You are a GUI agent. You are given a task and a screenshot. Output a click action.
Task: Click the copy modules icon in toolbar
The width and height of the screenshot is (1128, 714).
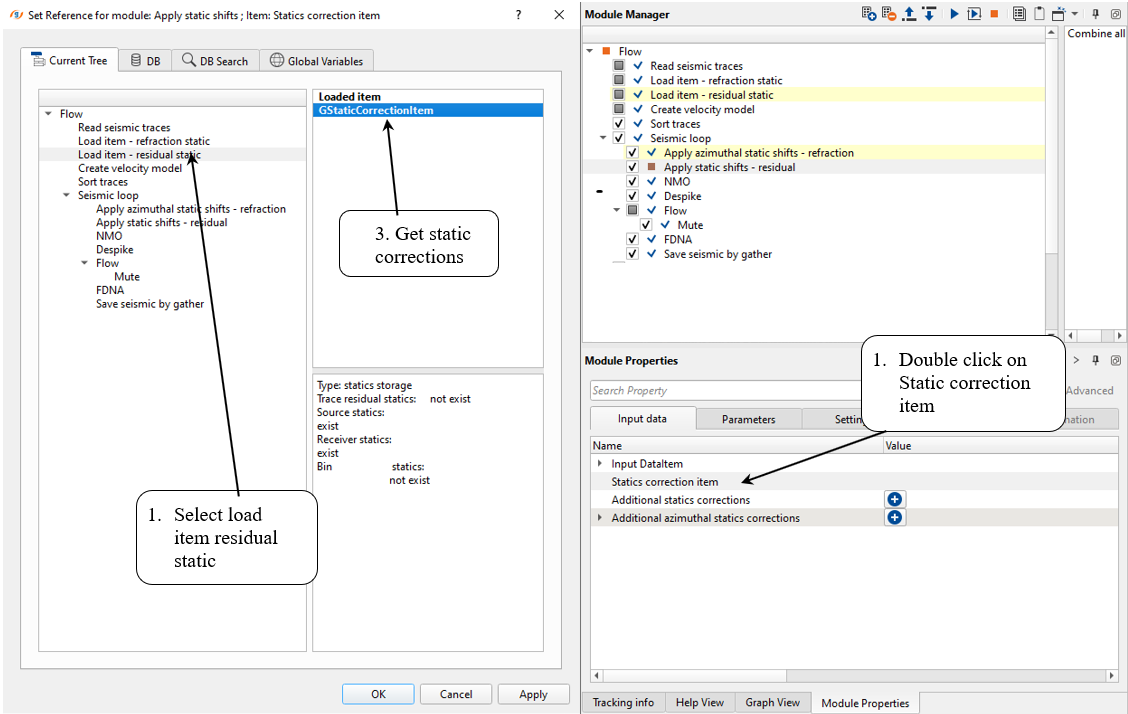coord(1019,14)
